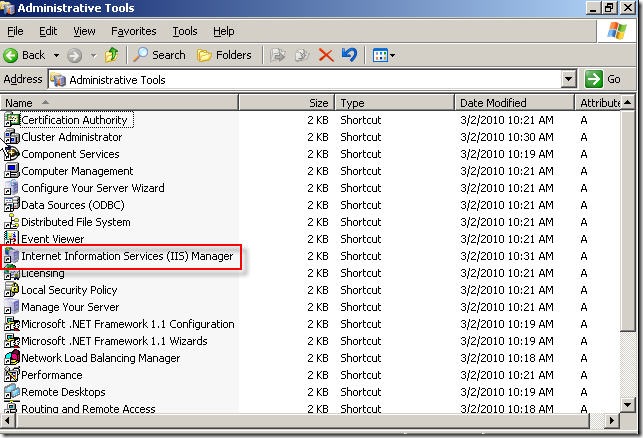Click the red Delete icon

click(326, 55)
